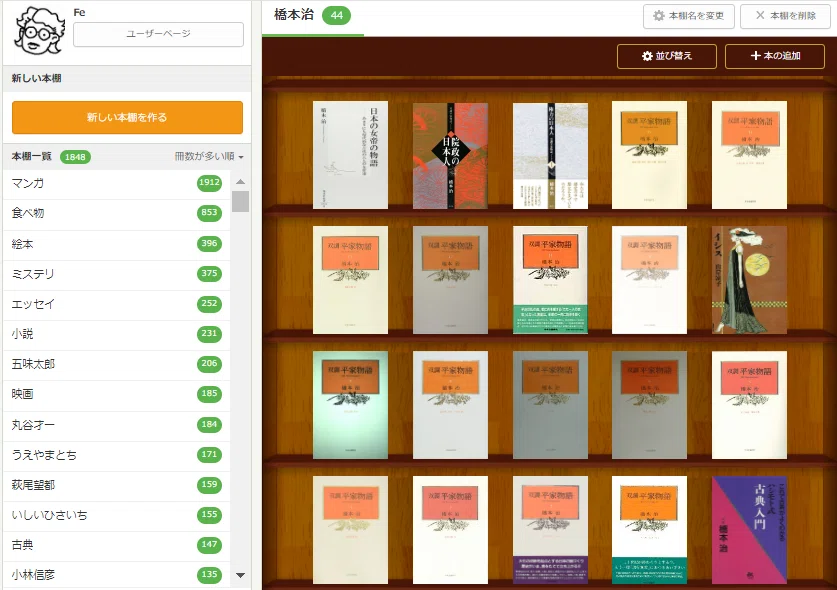
Task: Click the shelf list scroll down arrow
Action: click(x=241, y=575)
